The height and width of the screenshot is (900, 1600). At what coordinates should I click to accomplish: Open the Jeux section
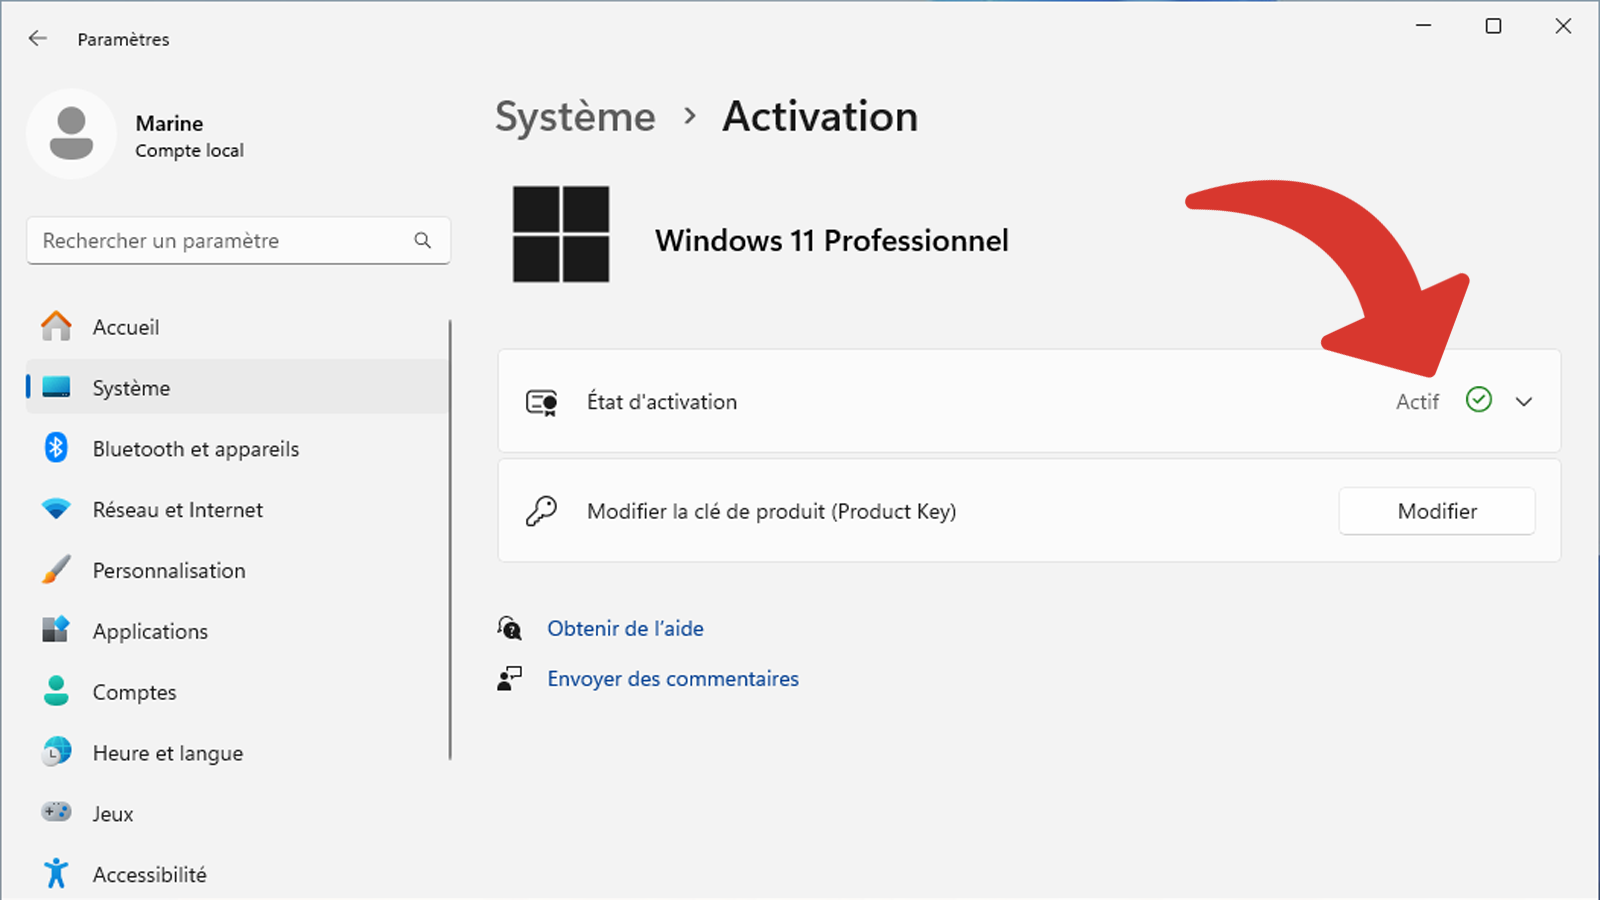[x=237, y=814]
